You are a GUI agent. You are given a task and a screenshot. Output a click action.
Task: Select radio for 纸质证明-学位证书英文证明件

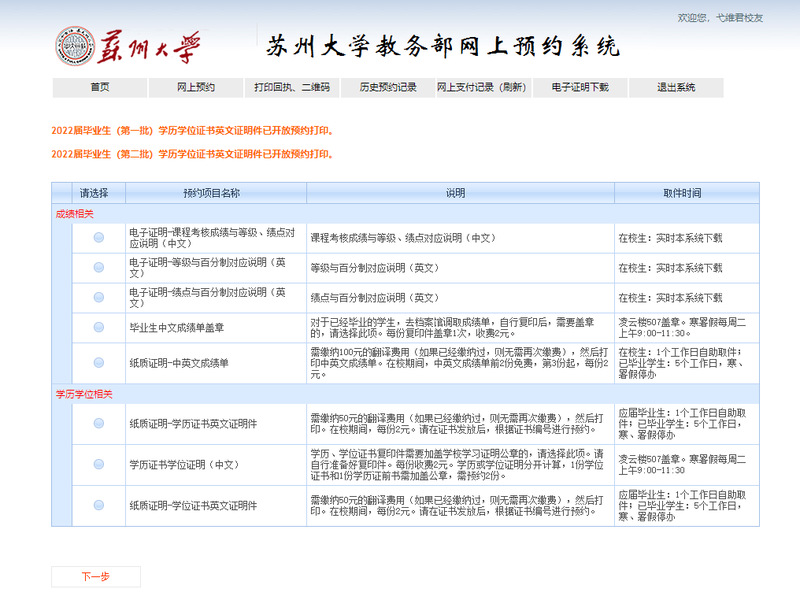(98, 506)
